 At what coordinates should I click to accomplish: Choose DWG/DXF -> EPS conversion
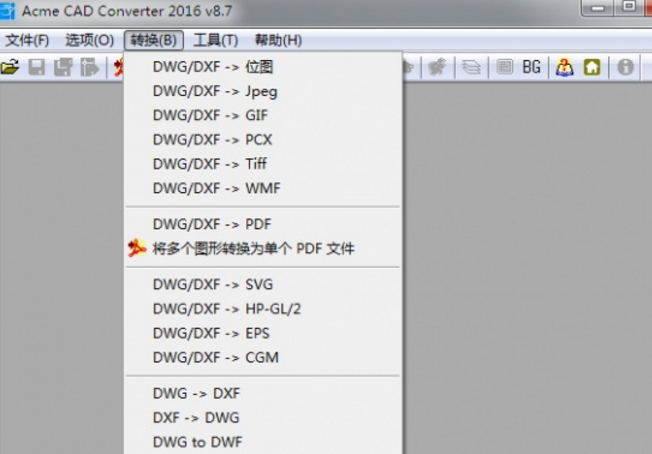pos(263,333)
